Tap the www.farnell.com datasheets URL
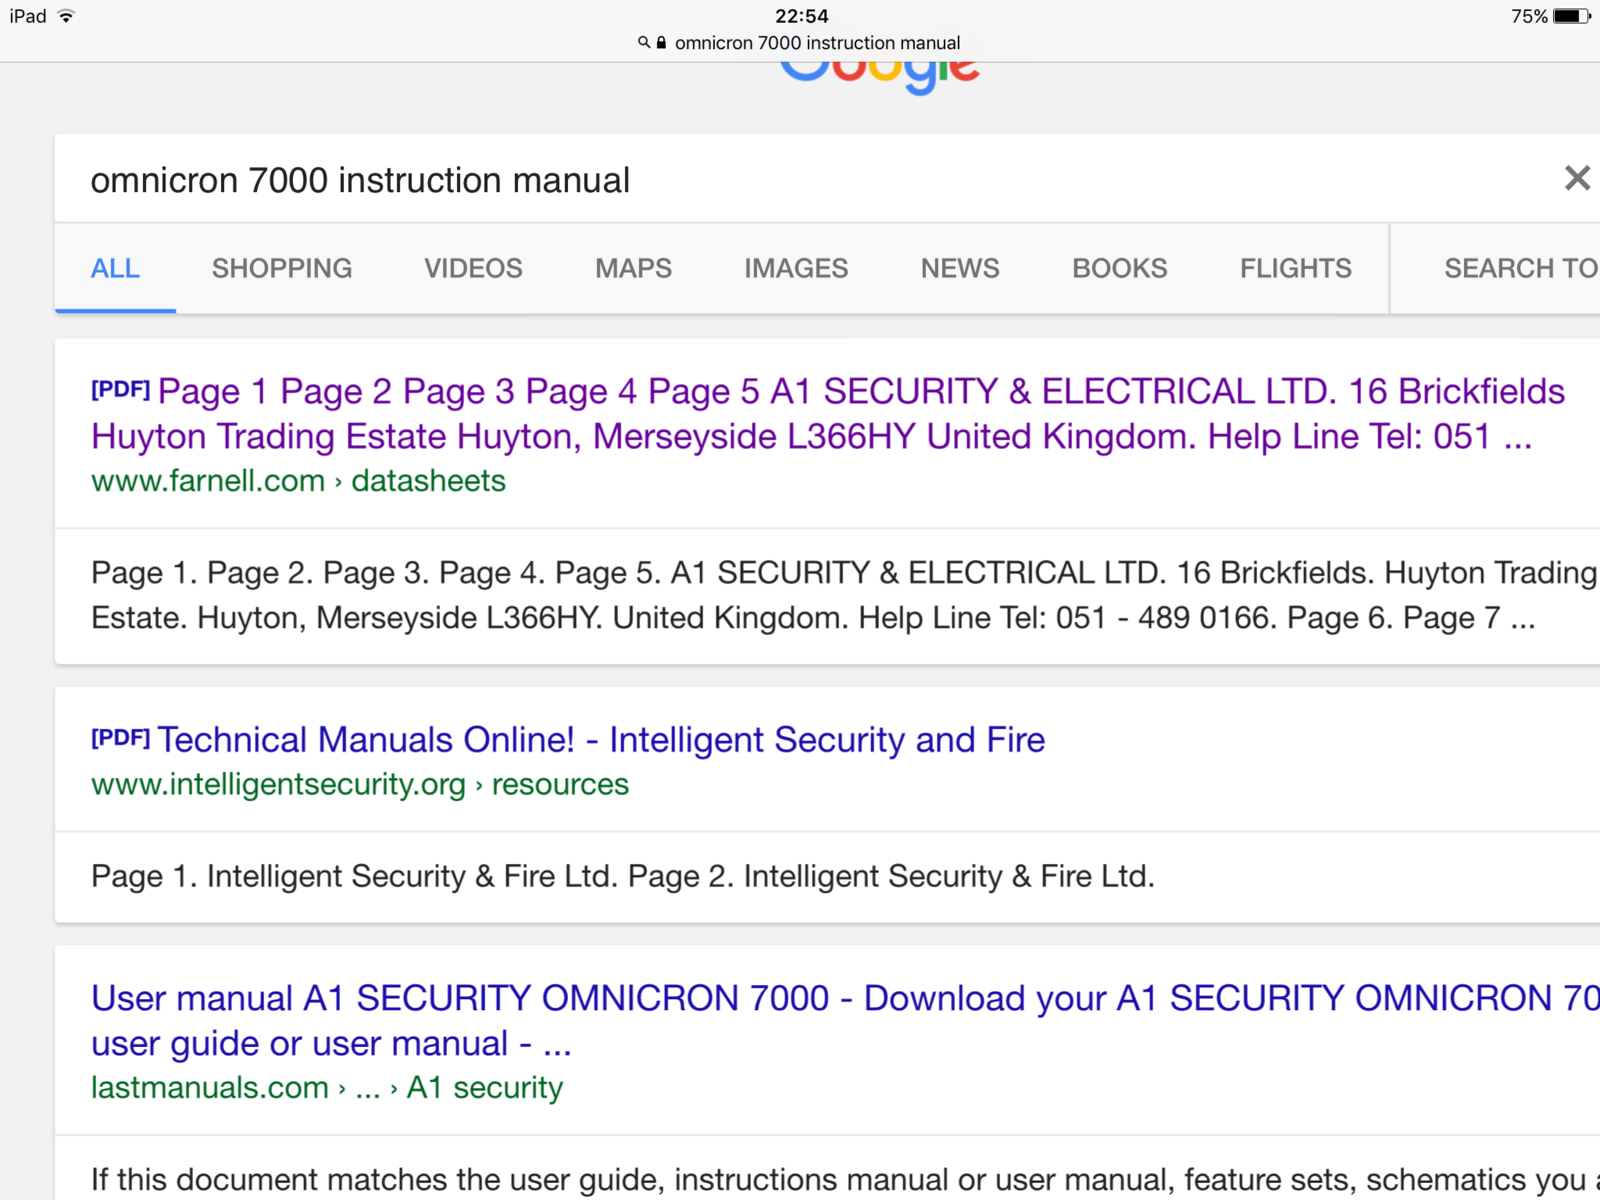1600x1200 pixels. (298, 481)
